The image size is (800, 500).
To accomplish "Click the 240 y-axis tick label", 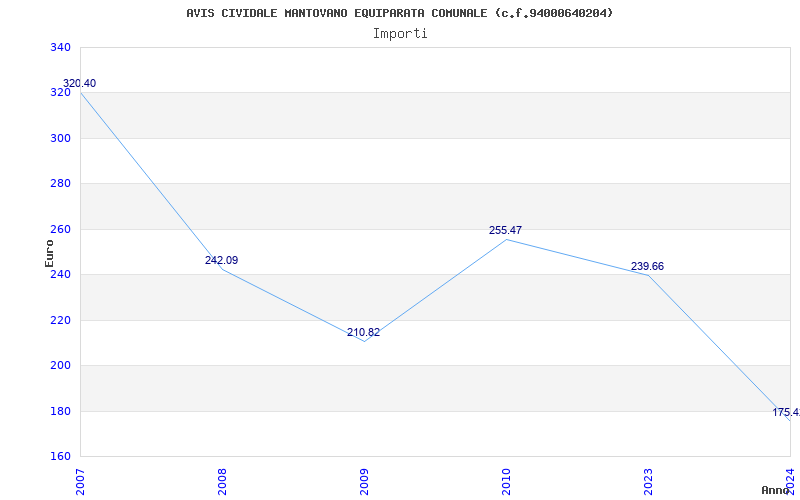I will [x=60, y=274].
